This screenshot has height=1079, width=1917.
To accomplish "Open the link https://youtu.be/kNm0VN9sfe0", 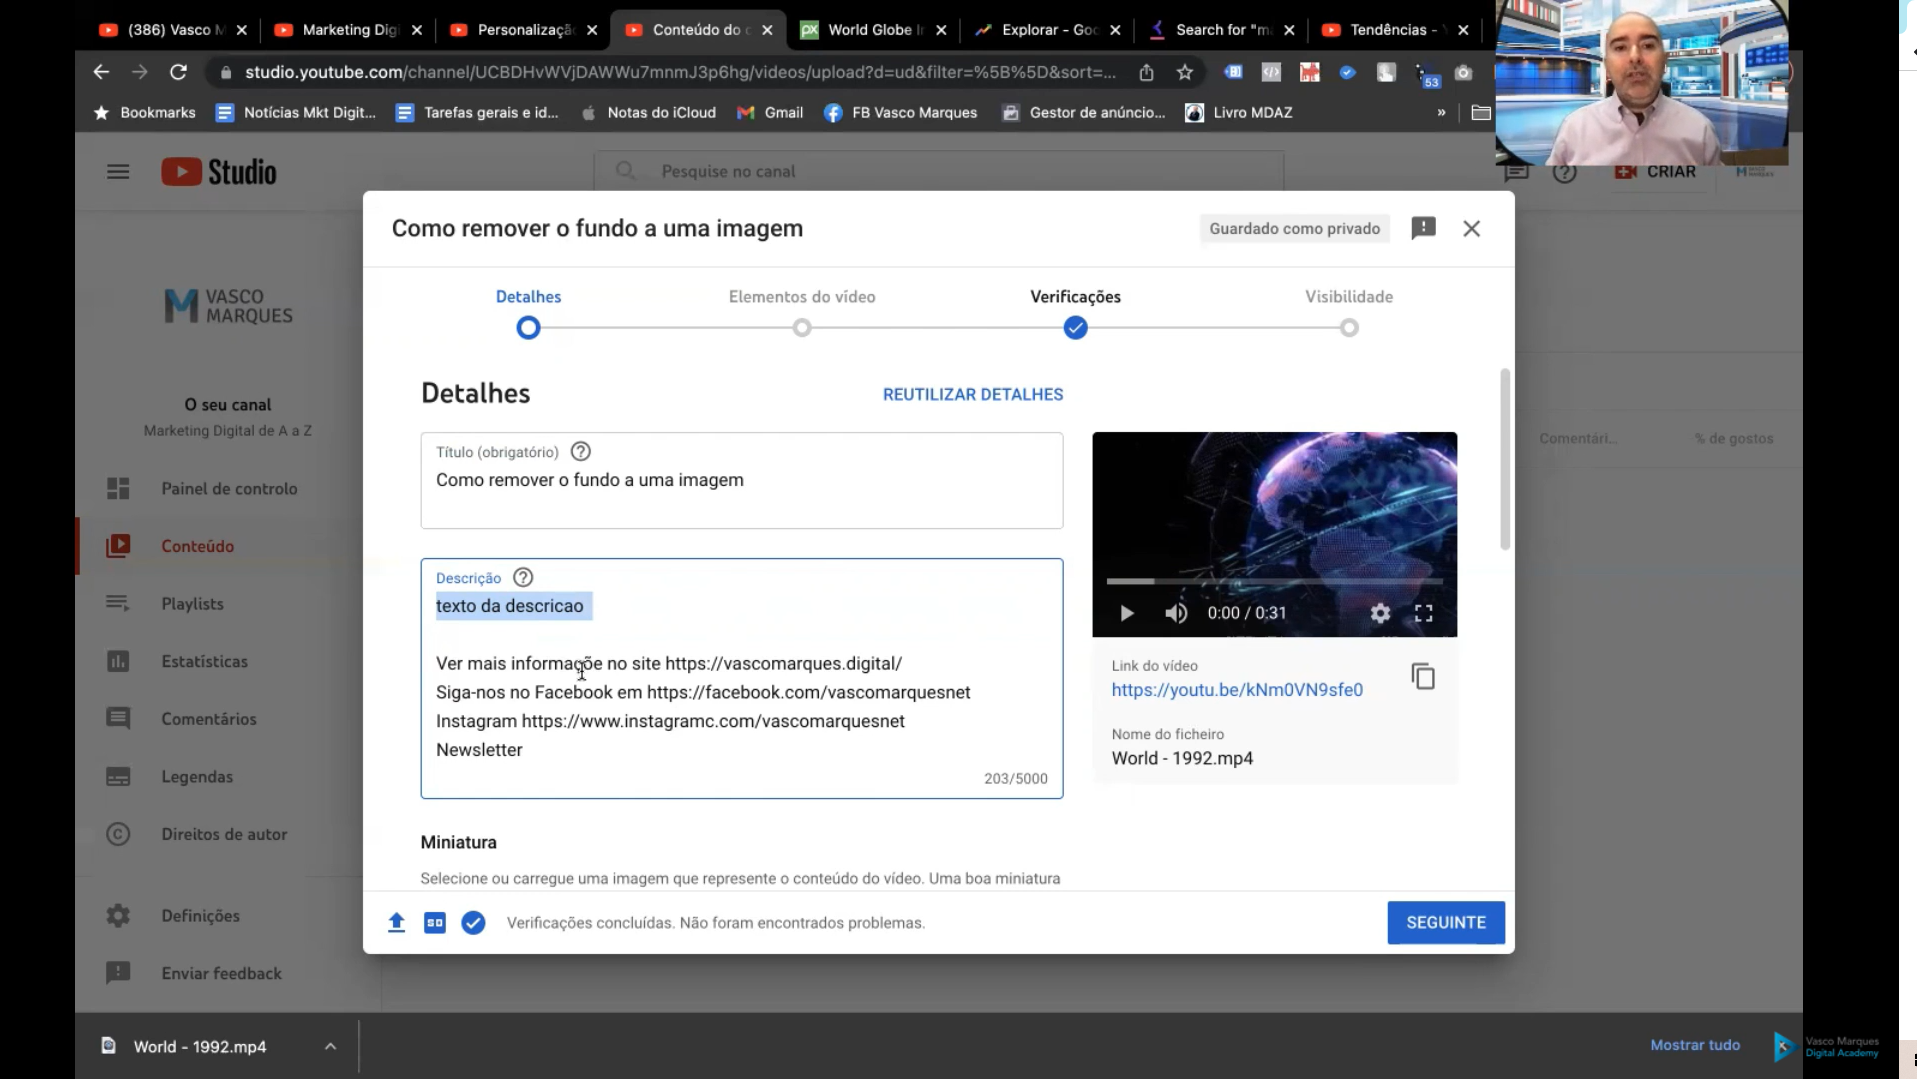I will point(1236,690).
